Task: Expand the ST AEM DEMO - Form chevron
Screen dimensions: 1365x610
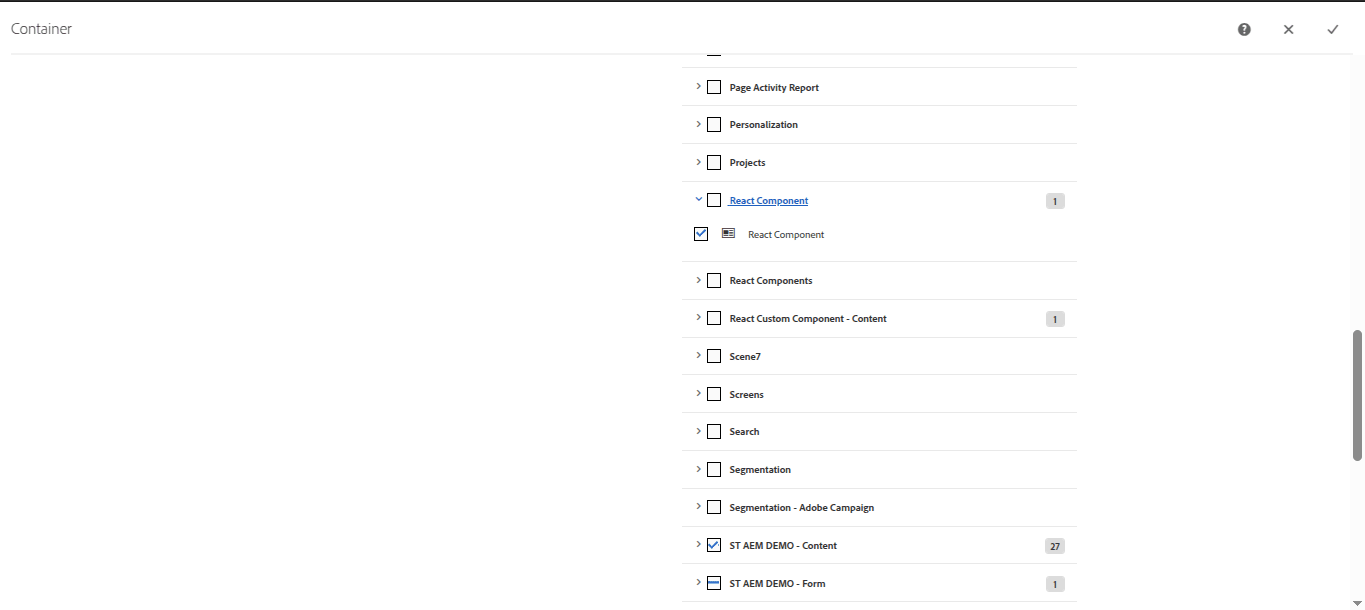Action: (x=698, y=582)
